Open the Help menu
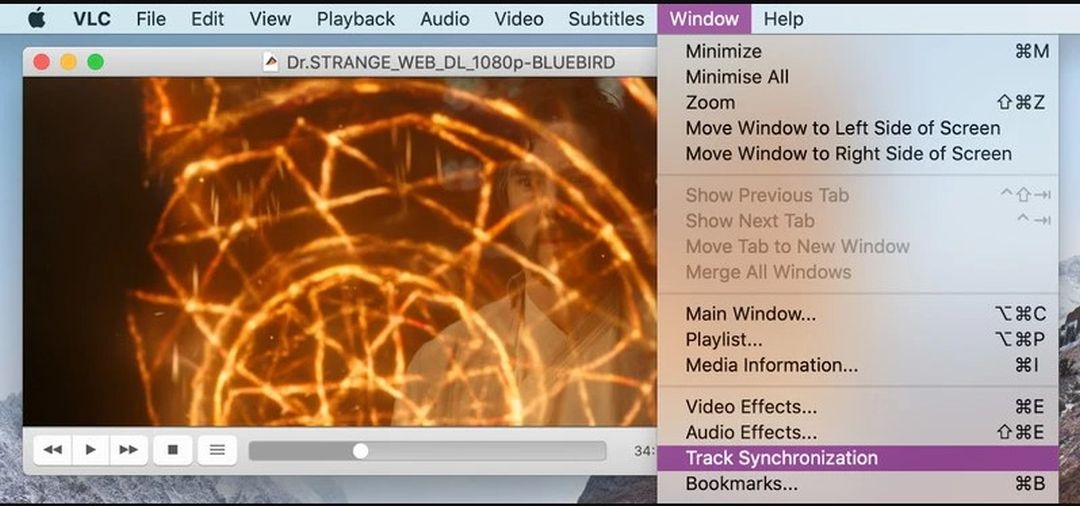 tap(783, 19)
